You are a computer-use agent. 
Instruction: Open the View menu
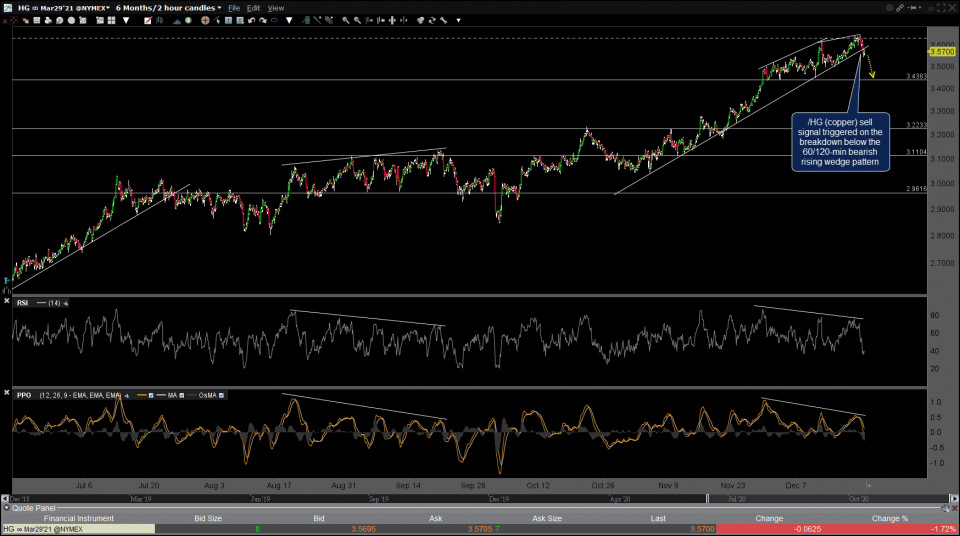pos(276,7)
